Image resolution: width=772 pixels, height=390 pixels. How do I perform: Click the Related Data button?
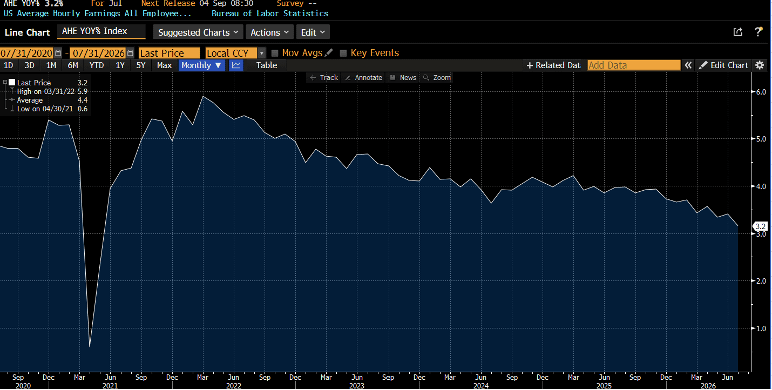click(554, 65)
